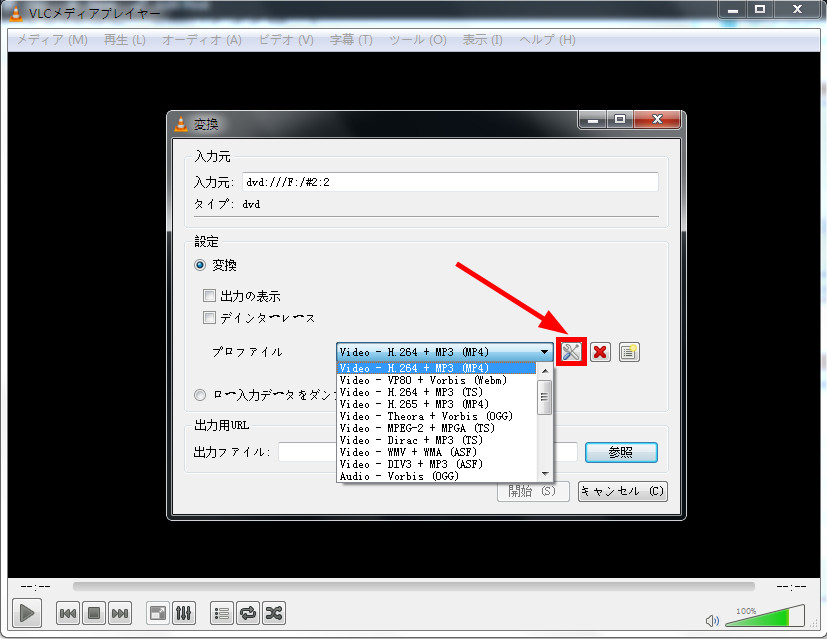Select the 変換 radio button

pyautogui.click(x=200, y=265)
